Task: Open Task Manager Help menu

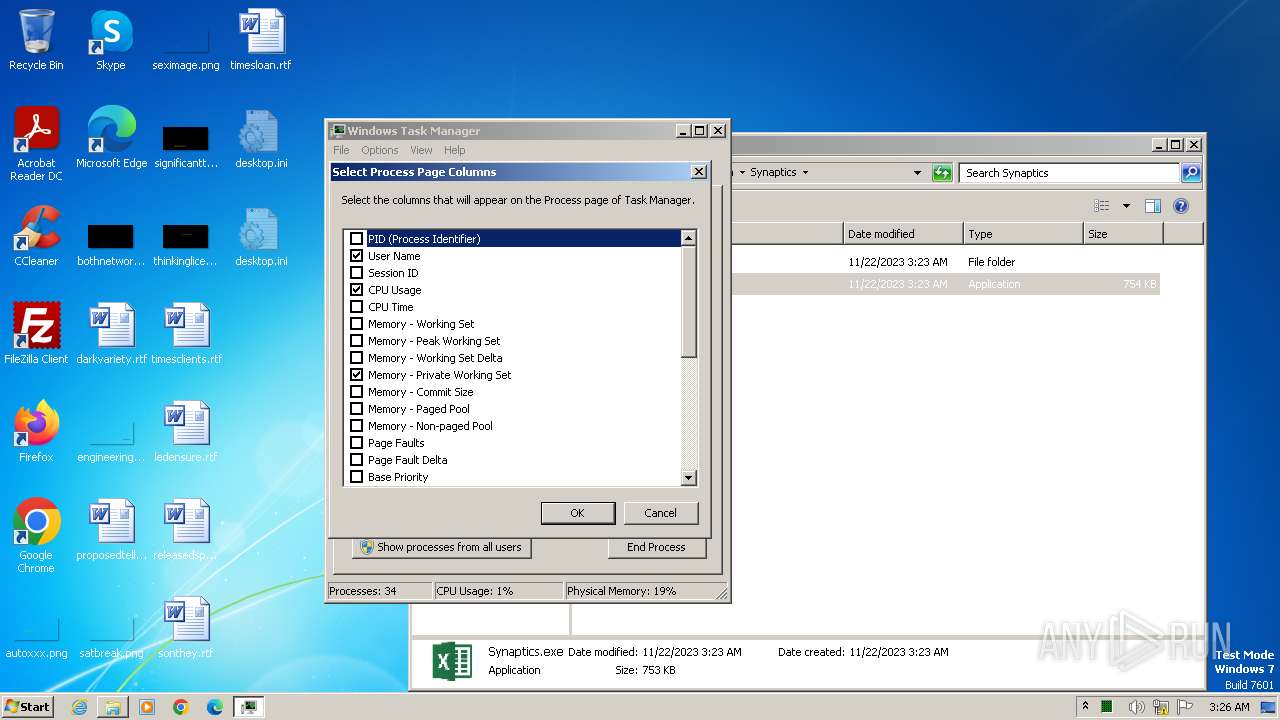Action: pyautogui.click(x=455, y=150)
